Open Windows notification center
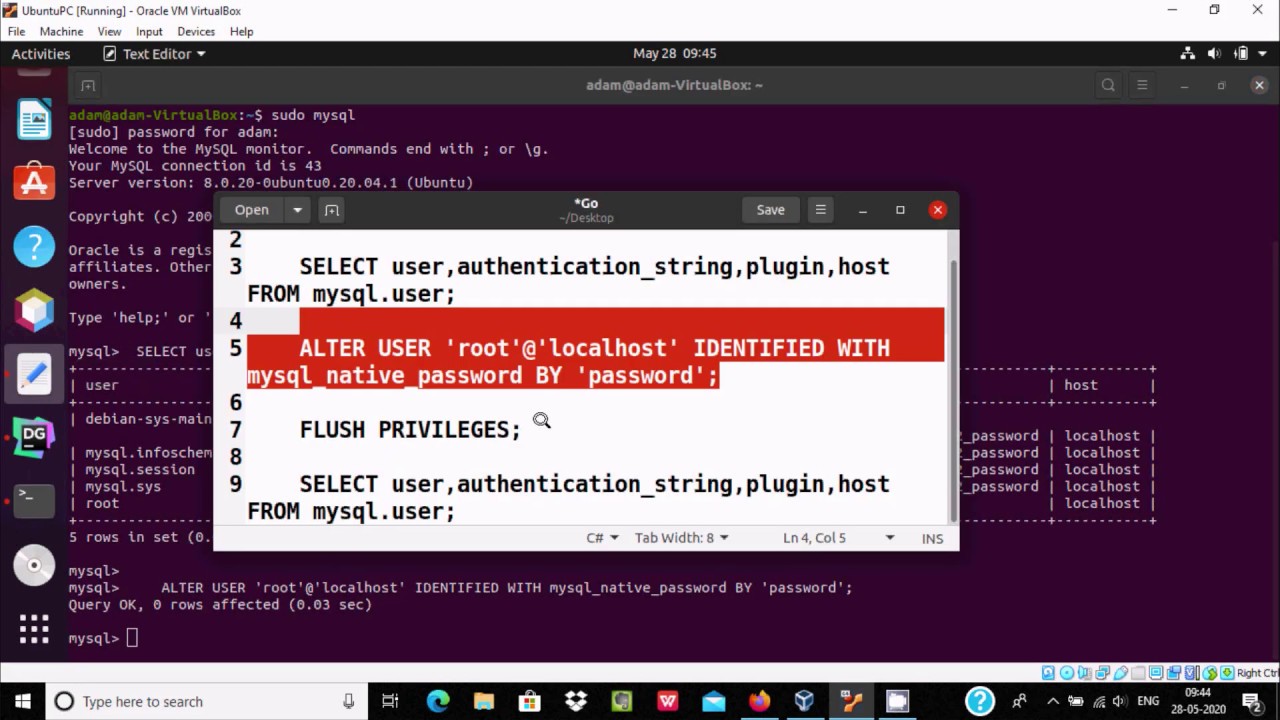This screenshot has width=1280, height=720. tap(1251, 701)
